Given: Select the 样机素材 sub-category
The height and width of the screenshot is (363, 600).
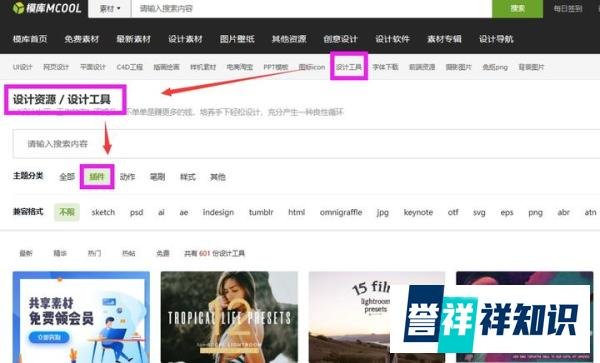Looking at the screenshot, I should point(203,67).
